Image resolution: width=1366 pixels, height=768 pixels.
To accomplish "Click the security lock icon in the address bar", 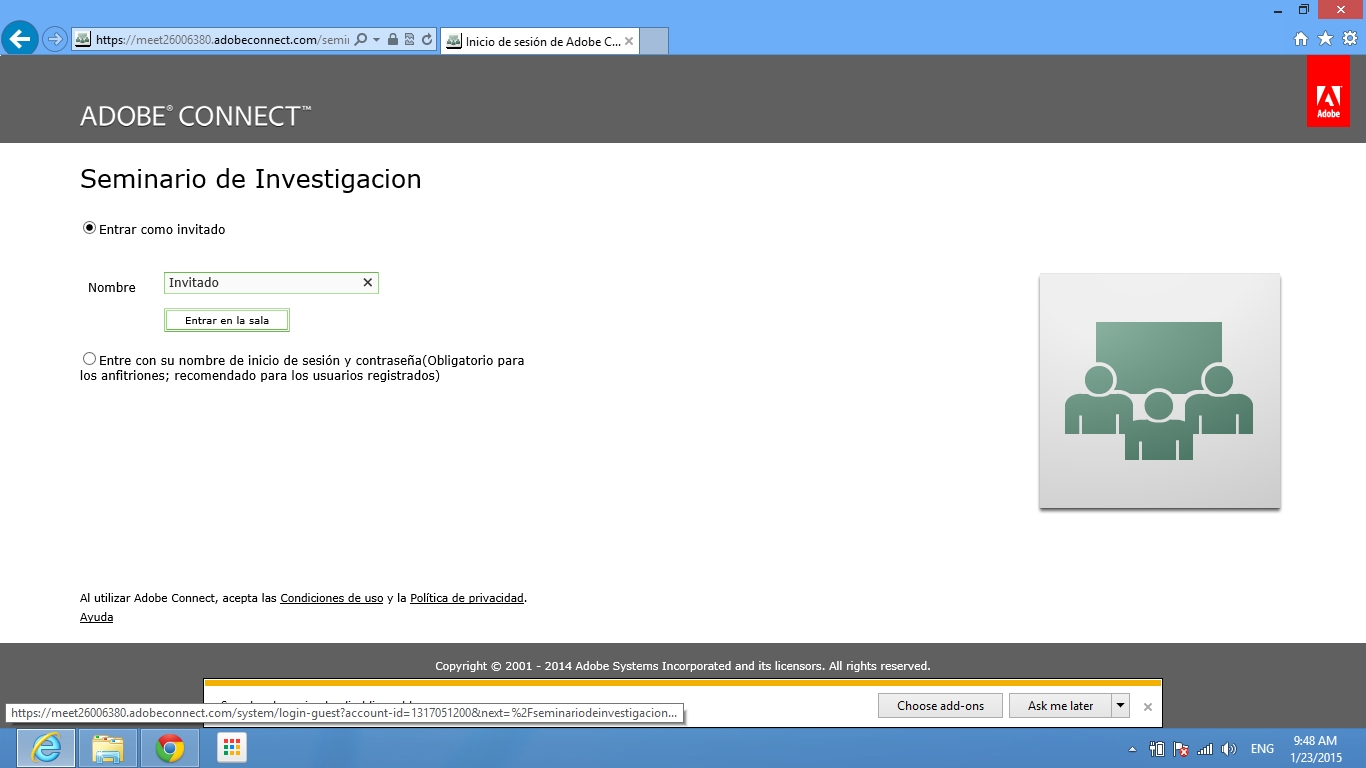I will click(393, 40).
